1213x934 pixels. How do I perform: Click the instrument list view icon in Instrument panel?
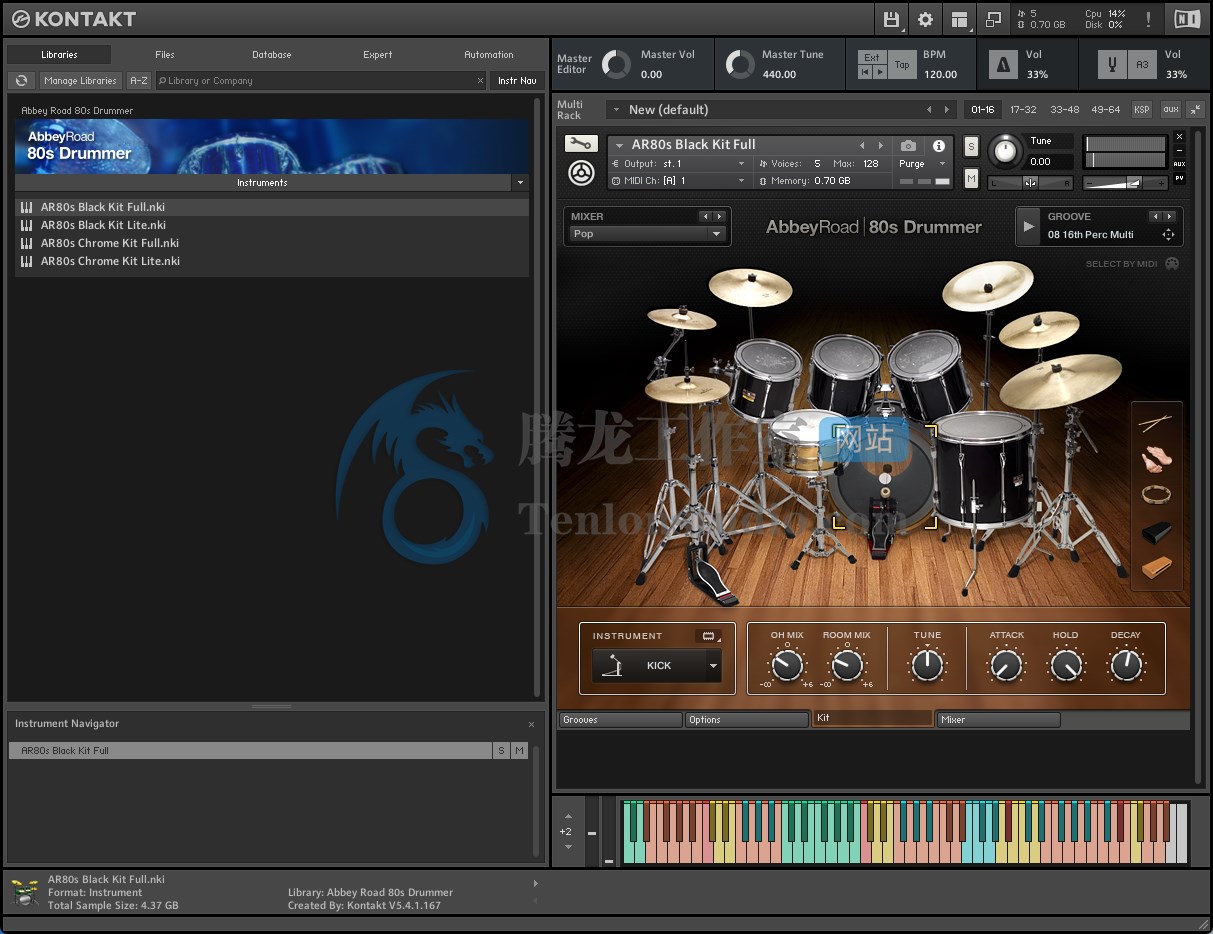click(709, 636)
